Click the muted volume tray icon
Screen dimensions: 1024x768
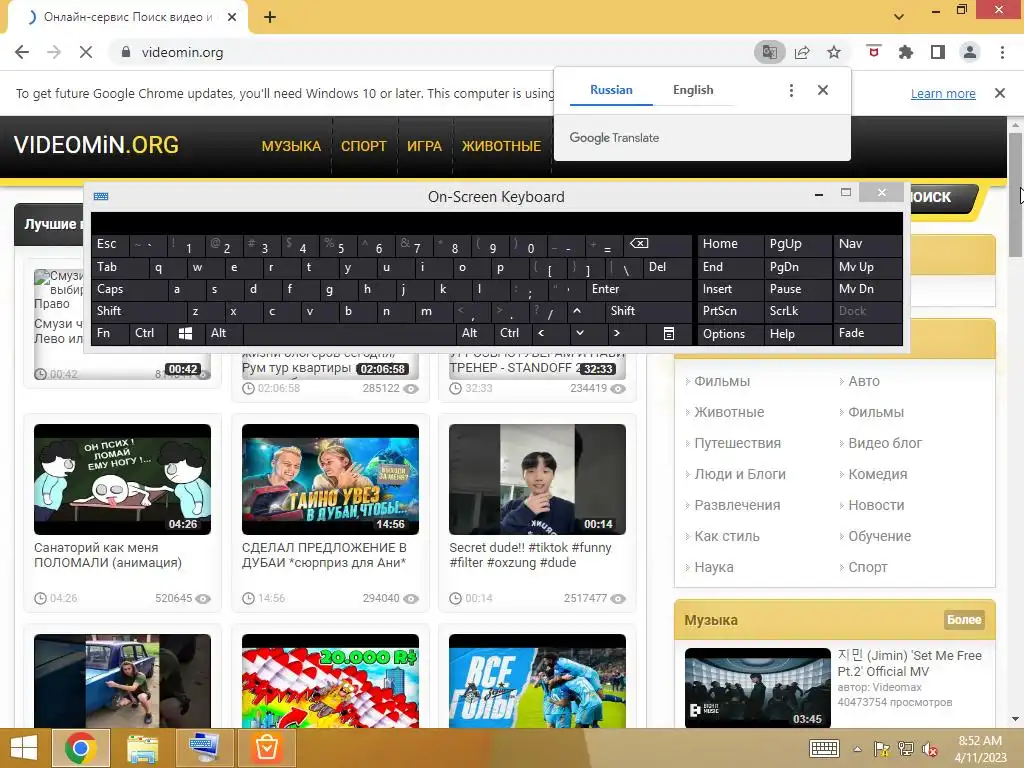coord(929,749)
